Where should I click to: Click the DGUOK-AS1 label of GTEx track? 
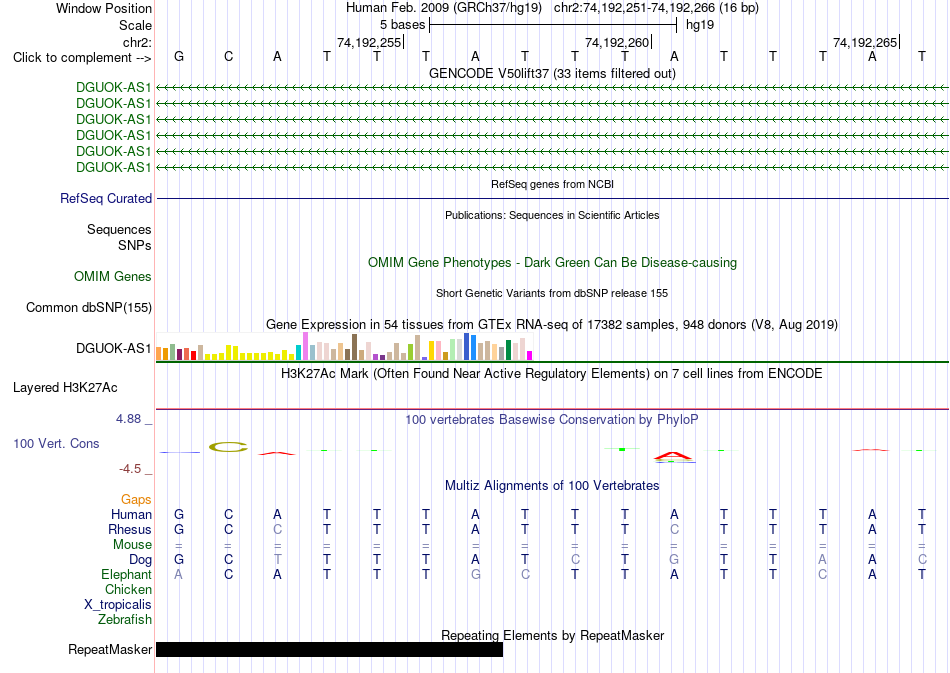click(x=113, y=348)
